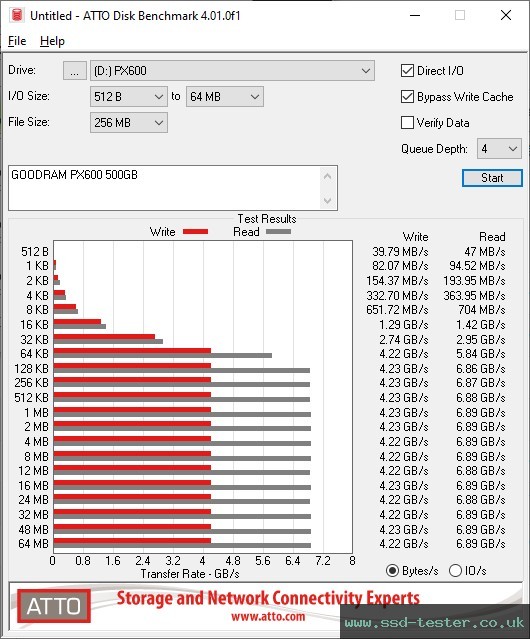This screenshot has width=530, height=639.
Task: Click the ATTO logo in the banner
Action: [54, 606]
